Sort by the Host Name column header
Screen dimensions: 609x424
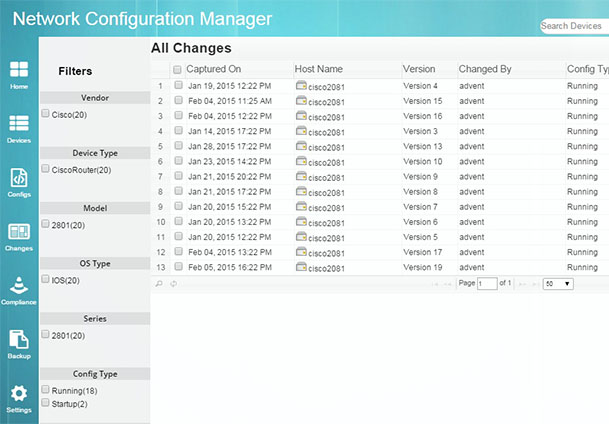tap(319, 69)
